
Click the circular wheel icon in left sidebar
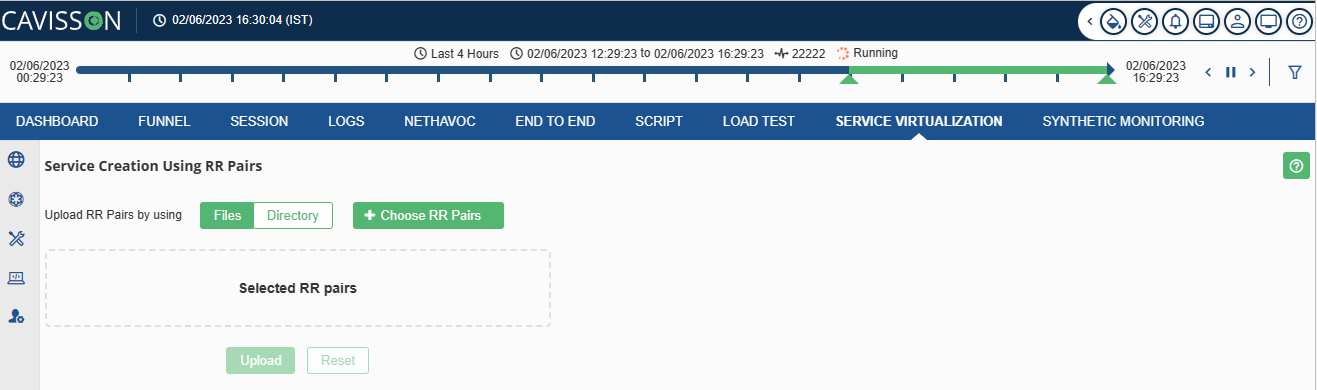pos(16,199)
